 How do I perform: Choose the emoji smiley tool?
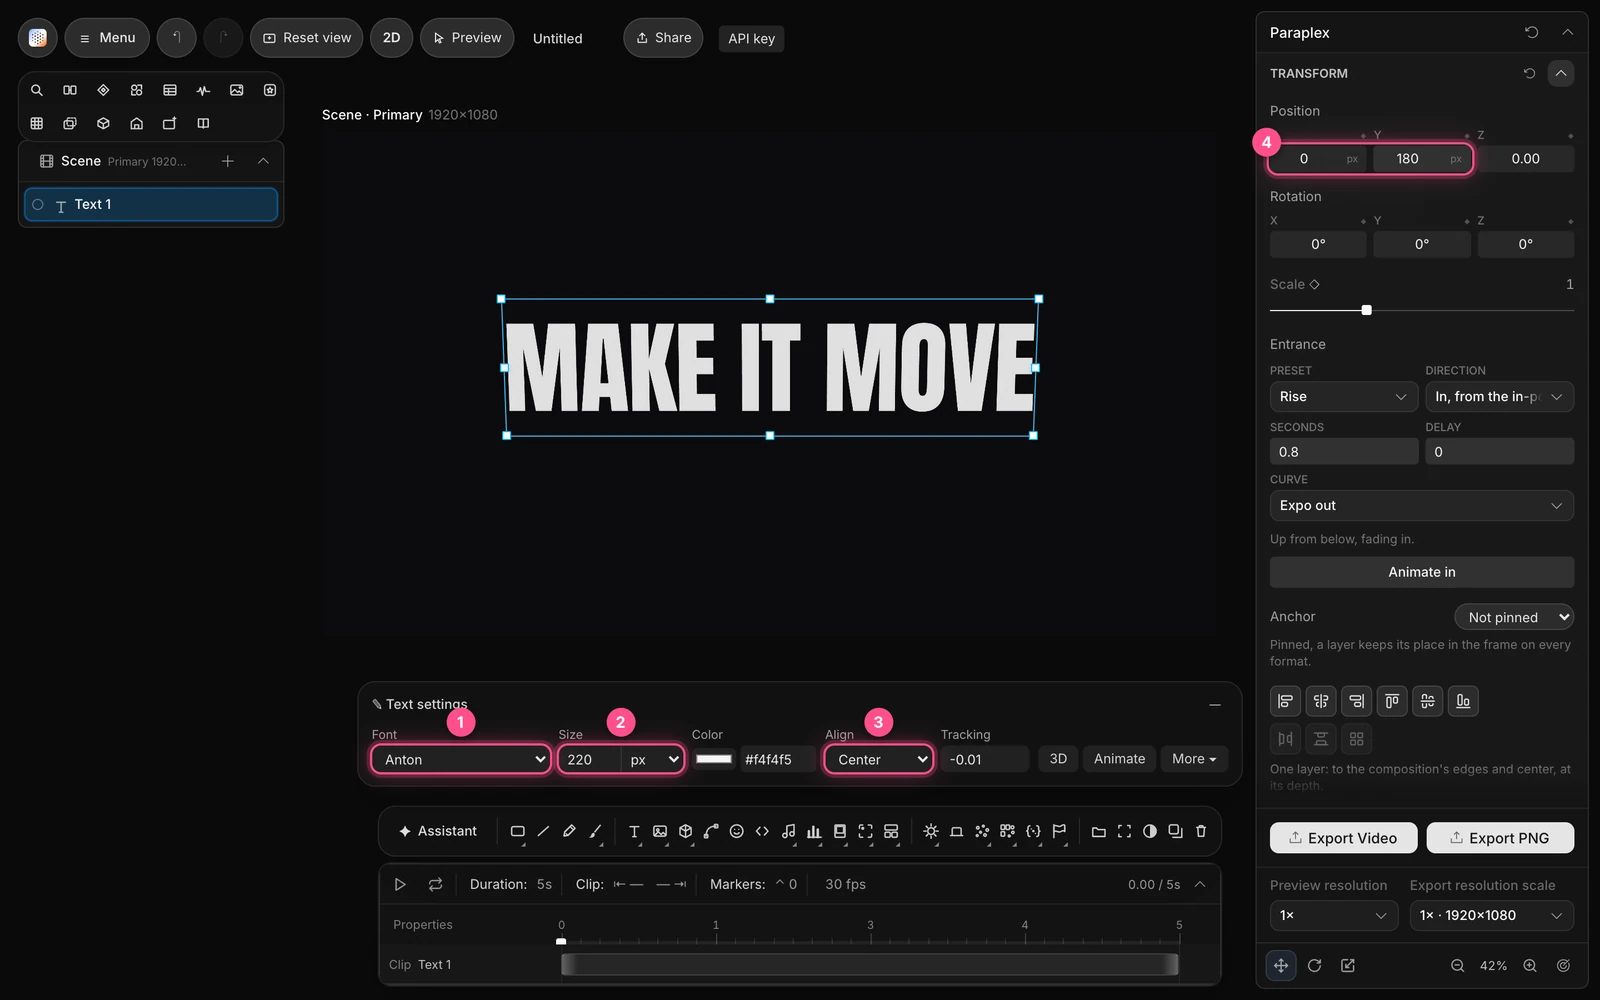click(737, 831)
